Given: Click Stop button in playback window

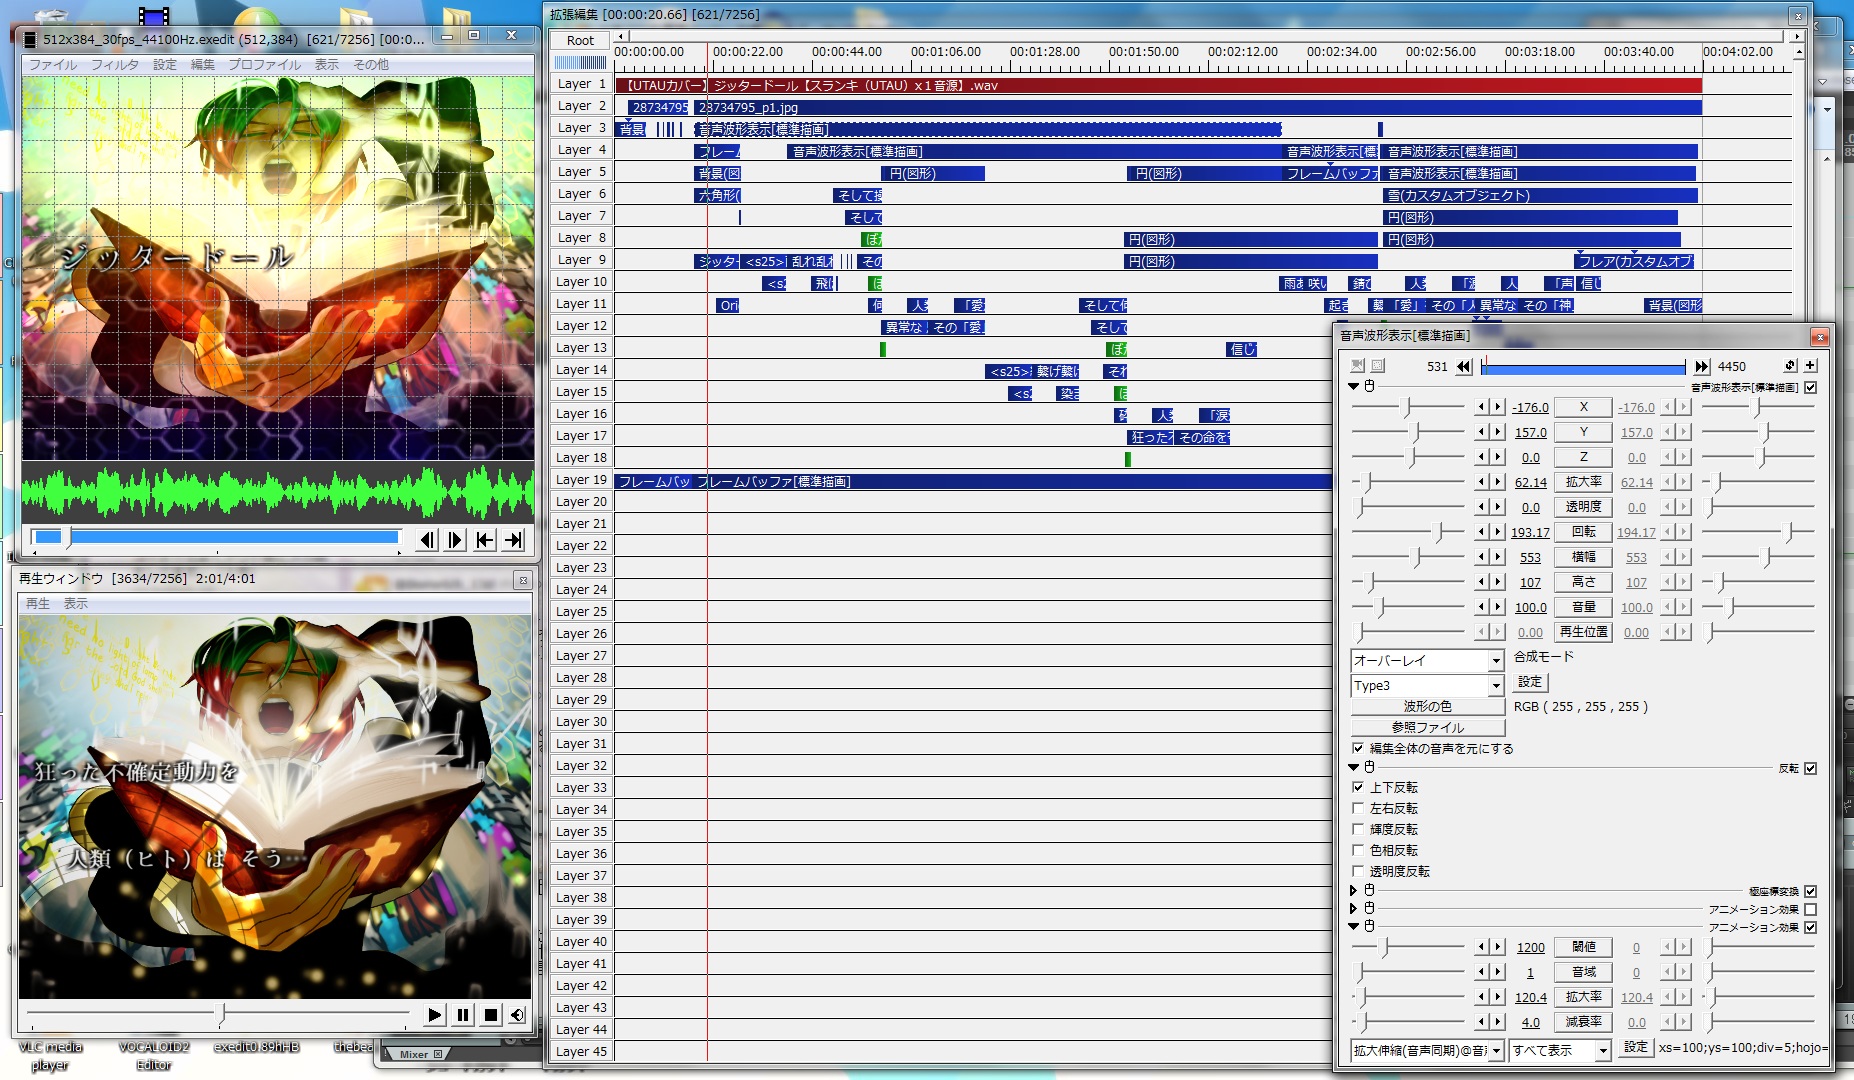Looking at the screenshot, I should click(x=490, y=1015).
